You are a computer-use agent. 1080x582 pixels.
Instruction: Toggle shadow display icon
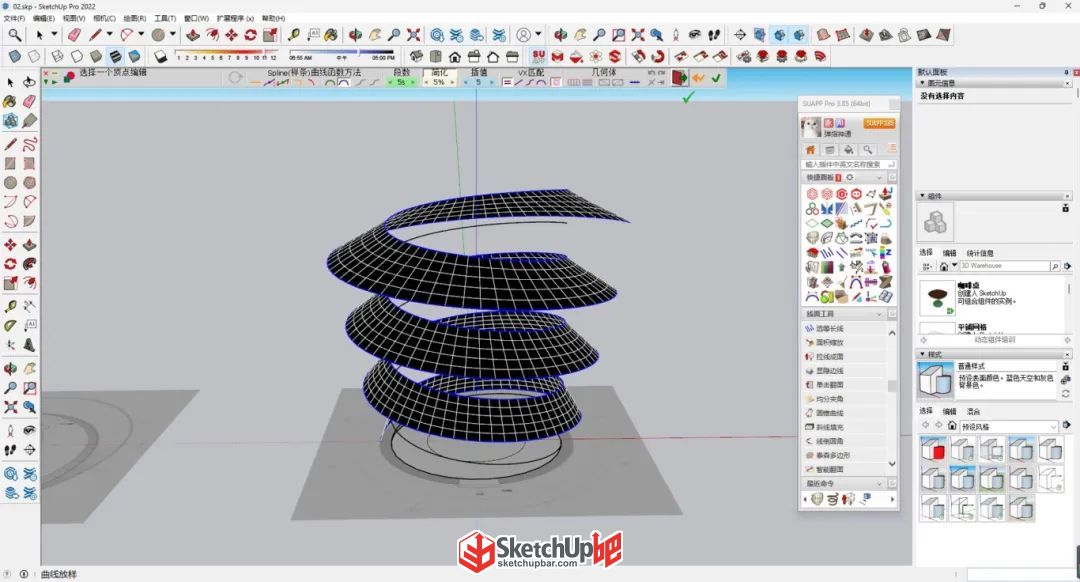(160, 56)
